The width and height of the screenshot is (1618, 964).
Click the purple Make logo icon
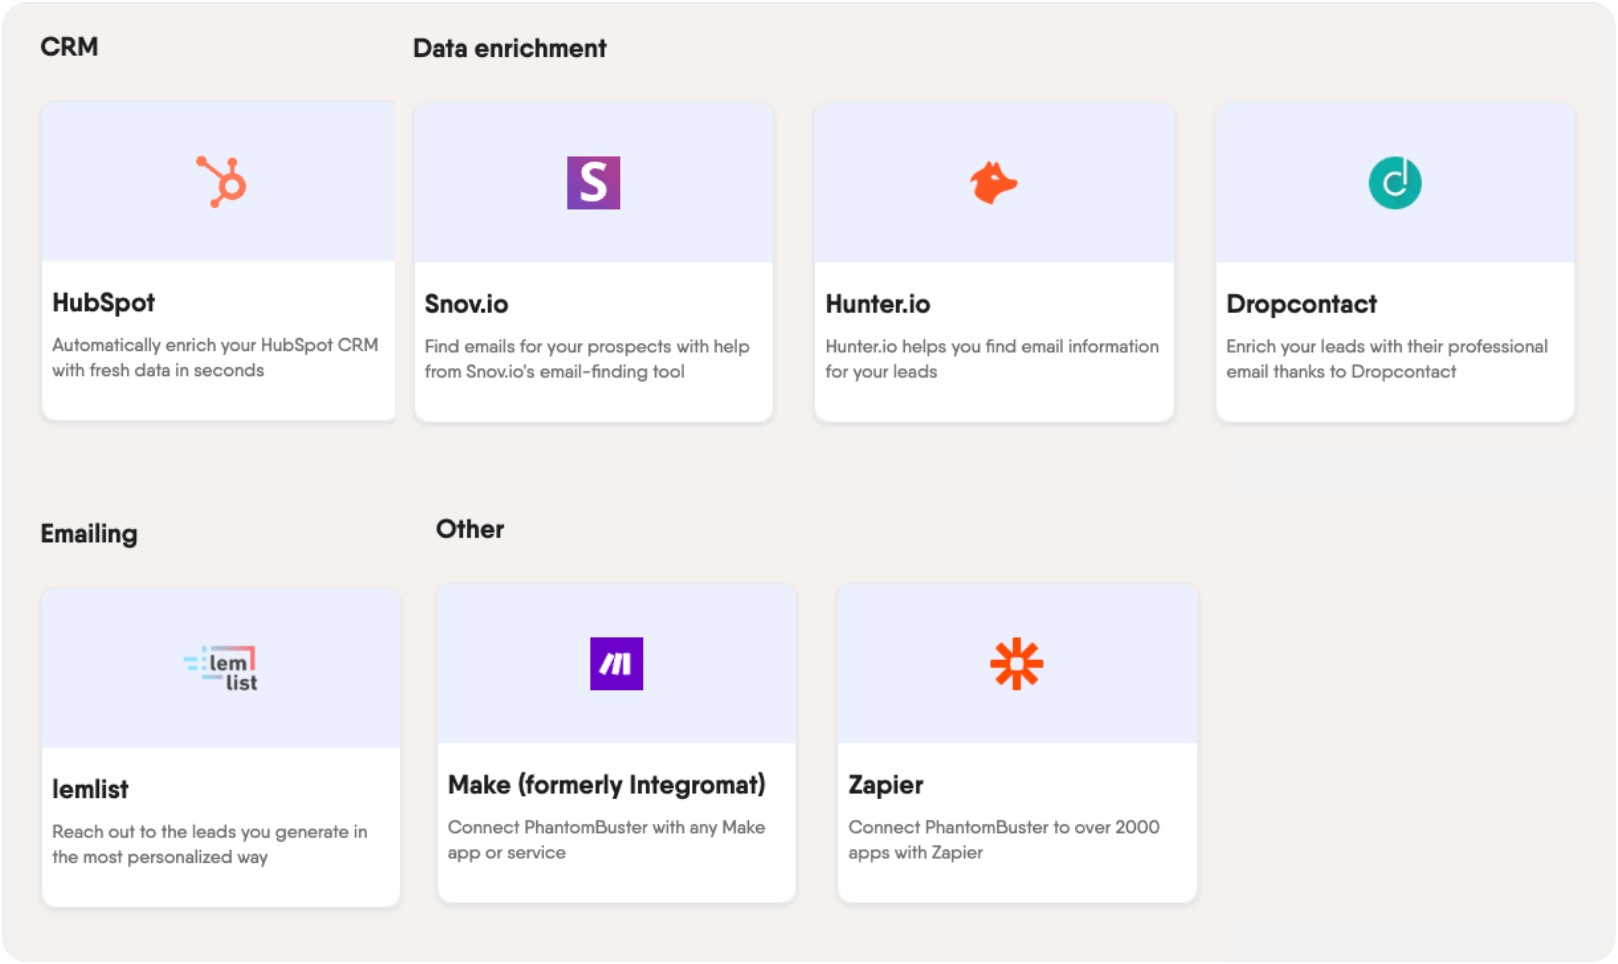pos(616,664)
